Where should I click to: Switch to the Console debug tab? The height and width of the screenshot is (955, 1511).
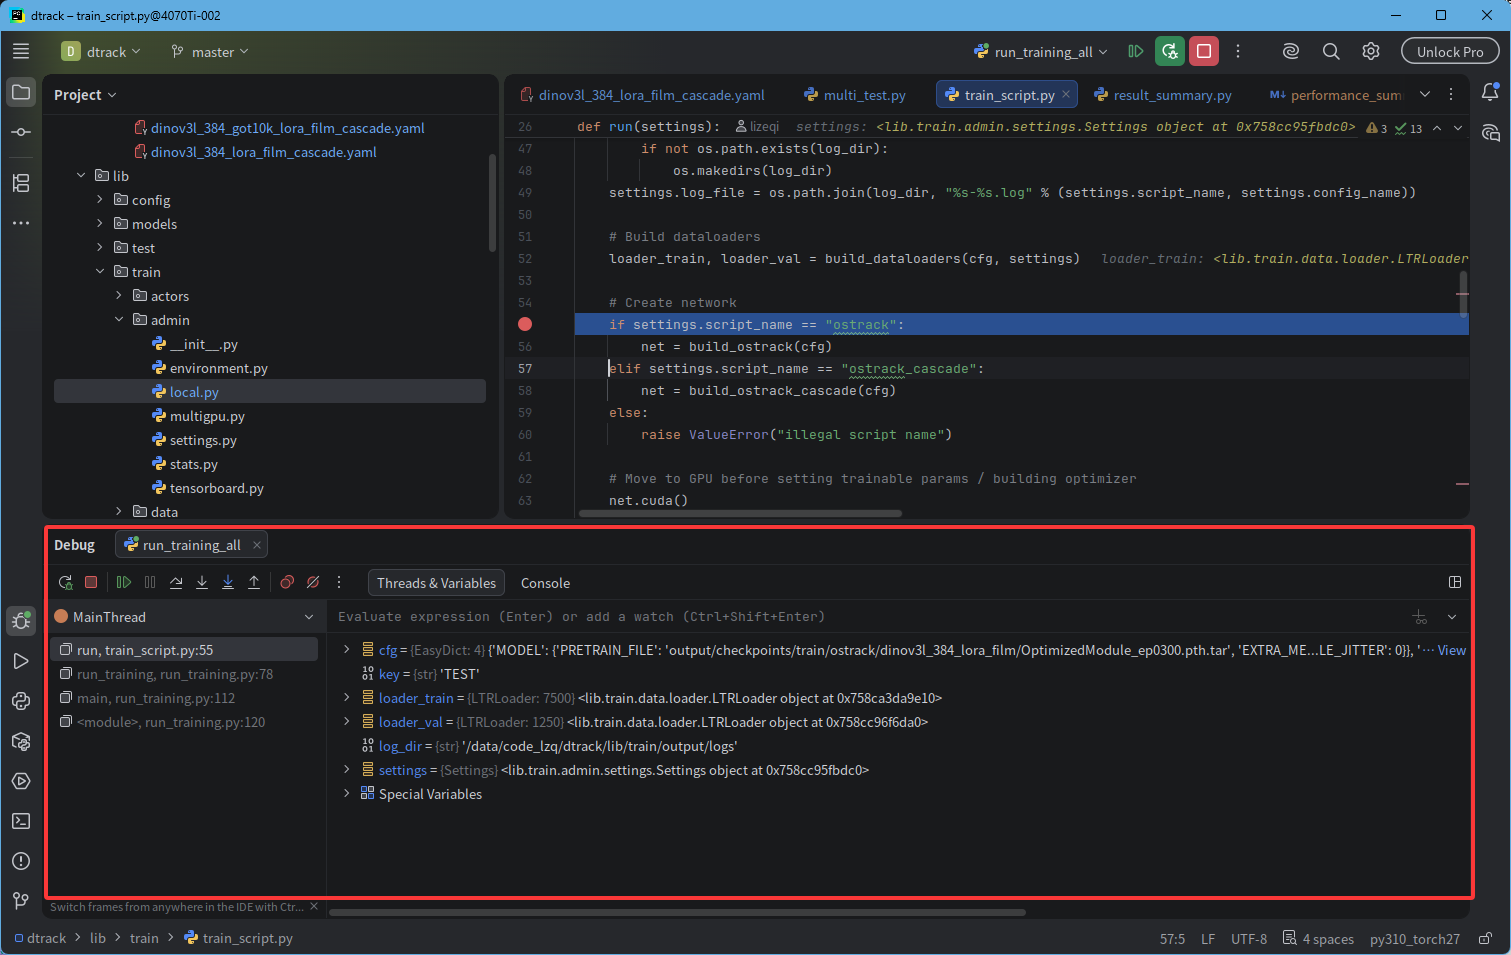[545, 583]
